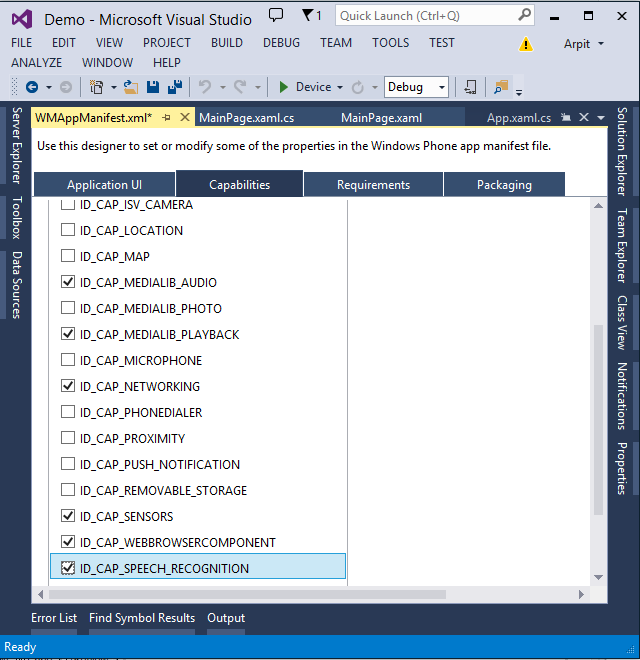Save the current file with disk icon

[153, 87]
